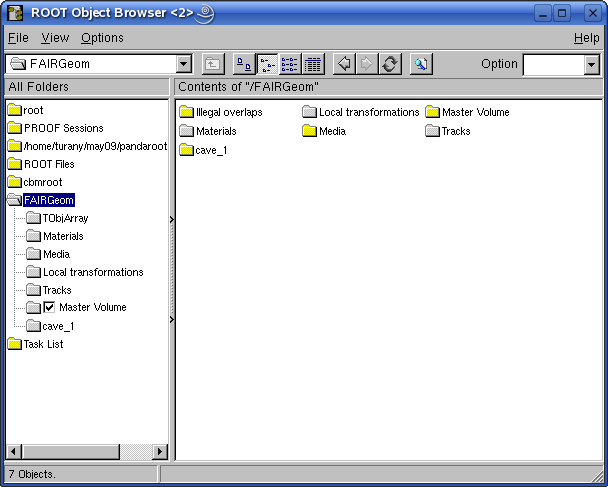Screen dimensions: 608x487
Task: Uncheck the Master Volume checkbox
Action: (x=49, y=308)
